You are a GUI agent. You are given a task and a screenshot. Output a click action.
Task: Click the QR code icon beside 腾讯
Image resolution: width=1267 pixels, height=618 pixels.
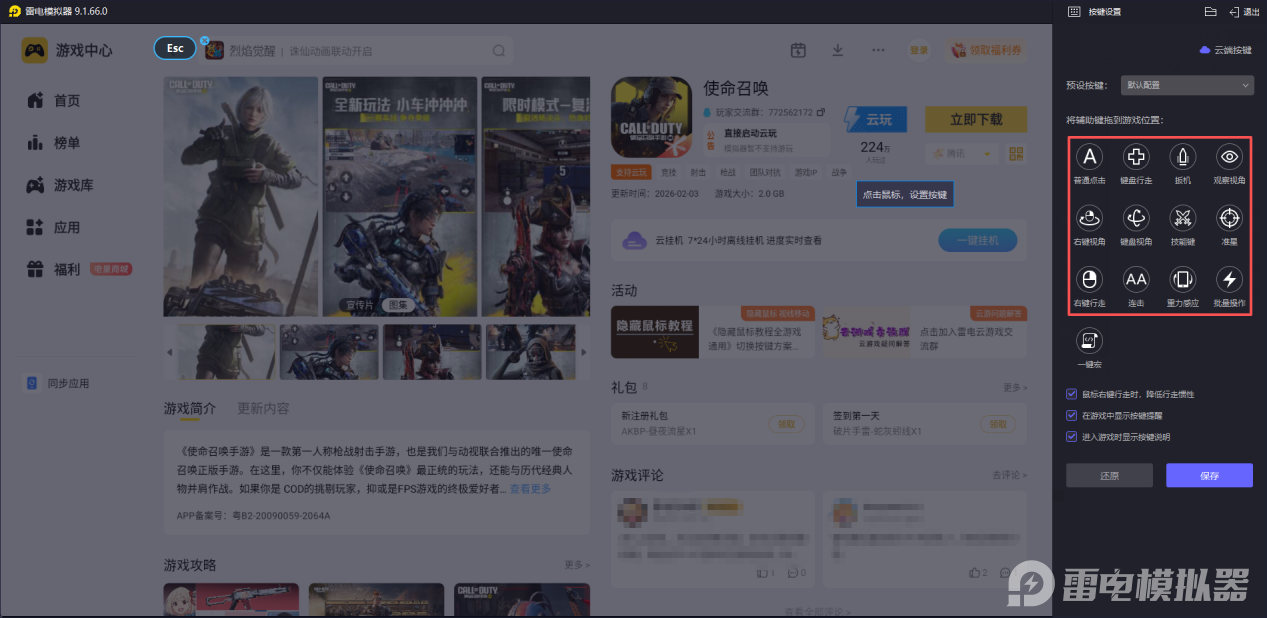click(x=1017, y=153)
